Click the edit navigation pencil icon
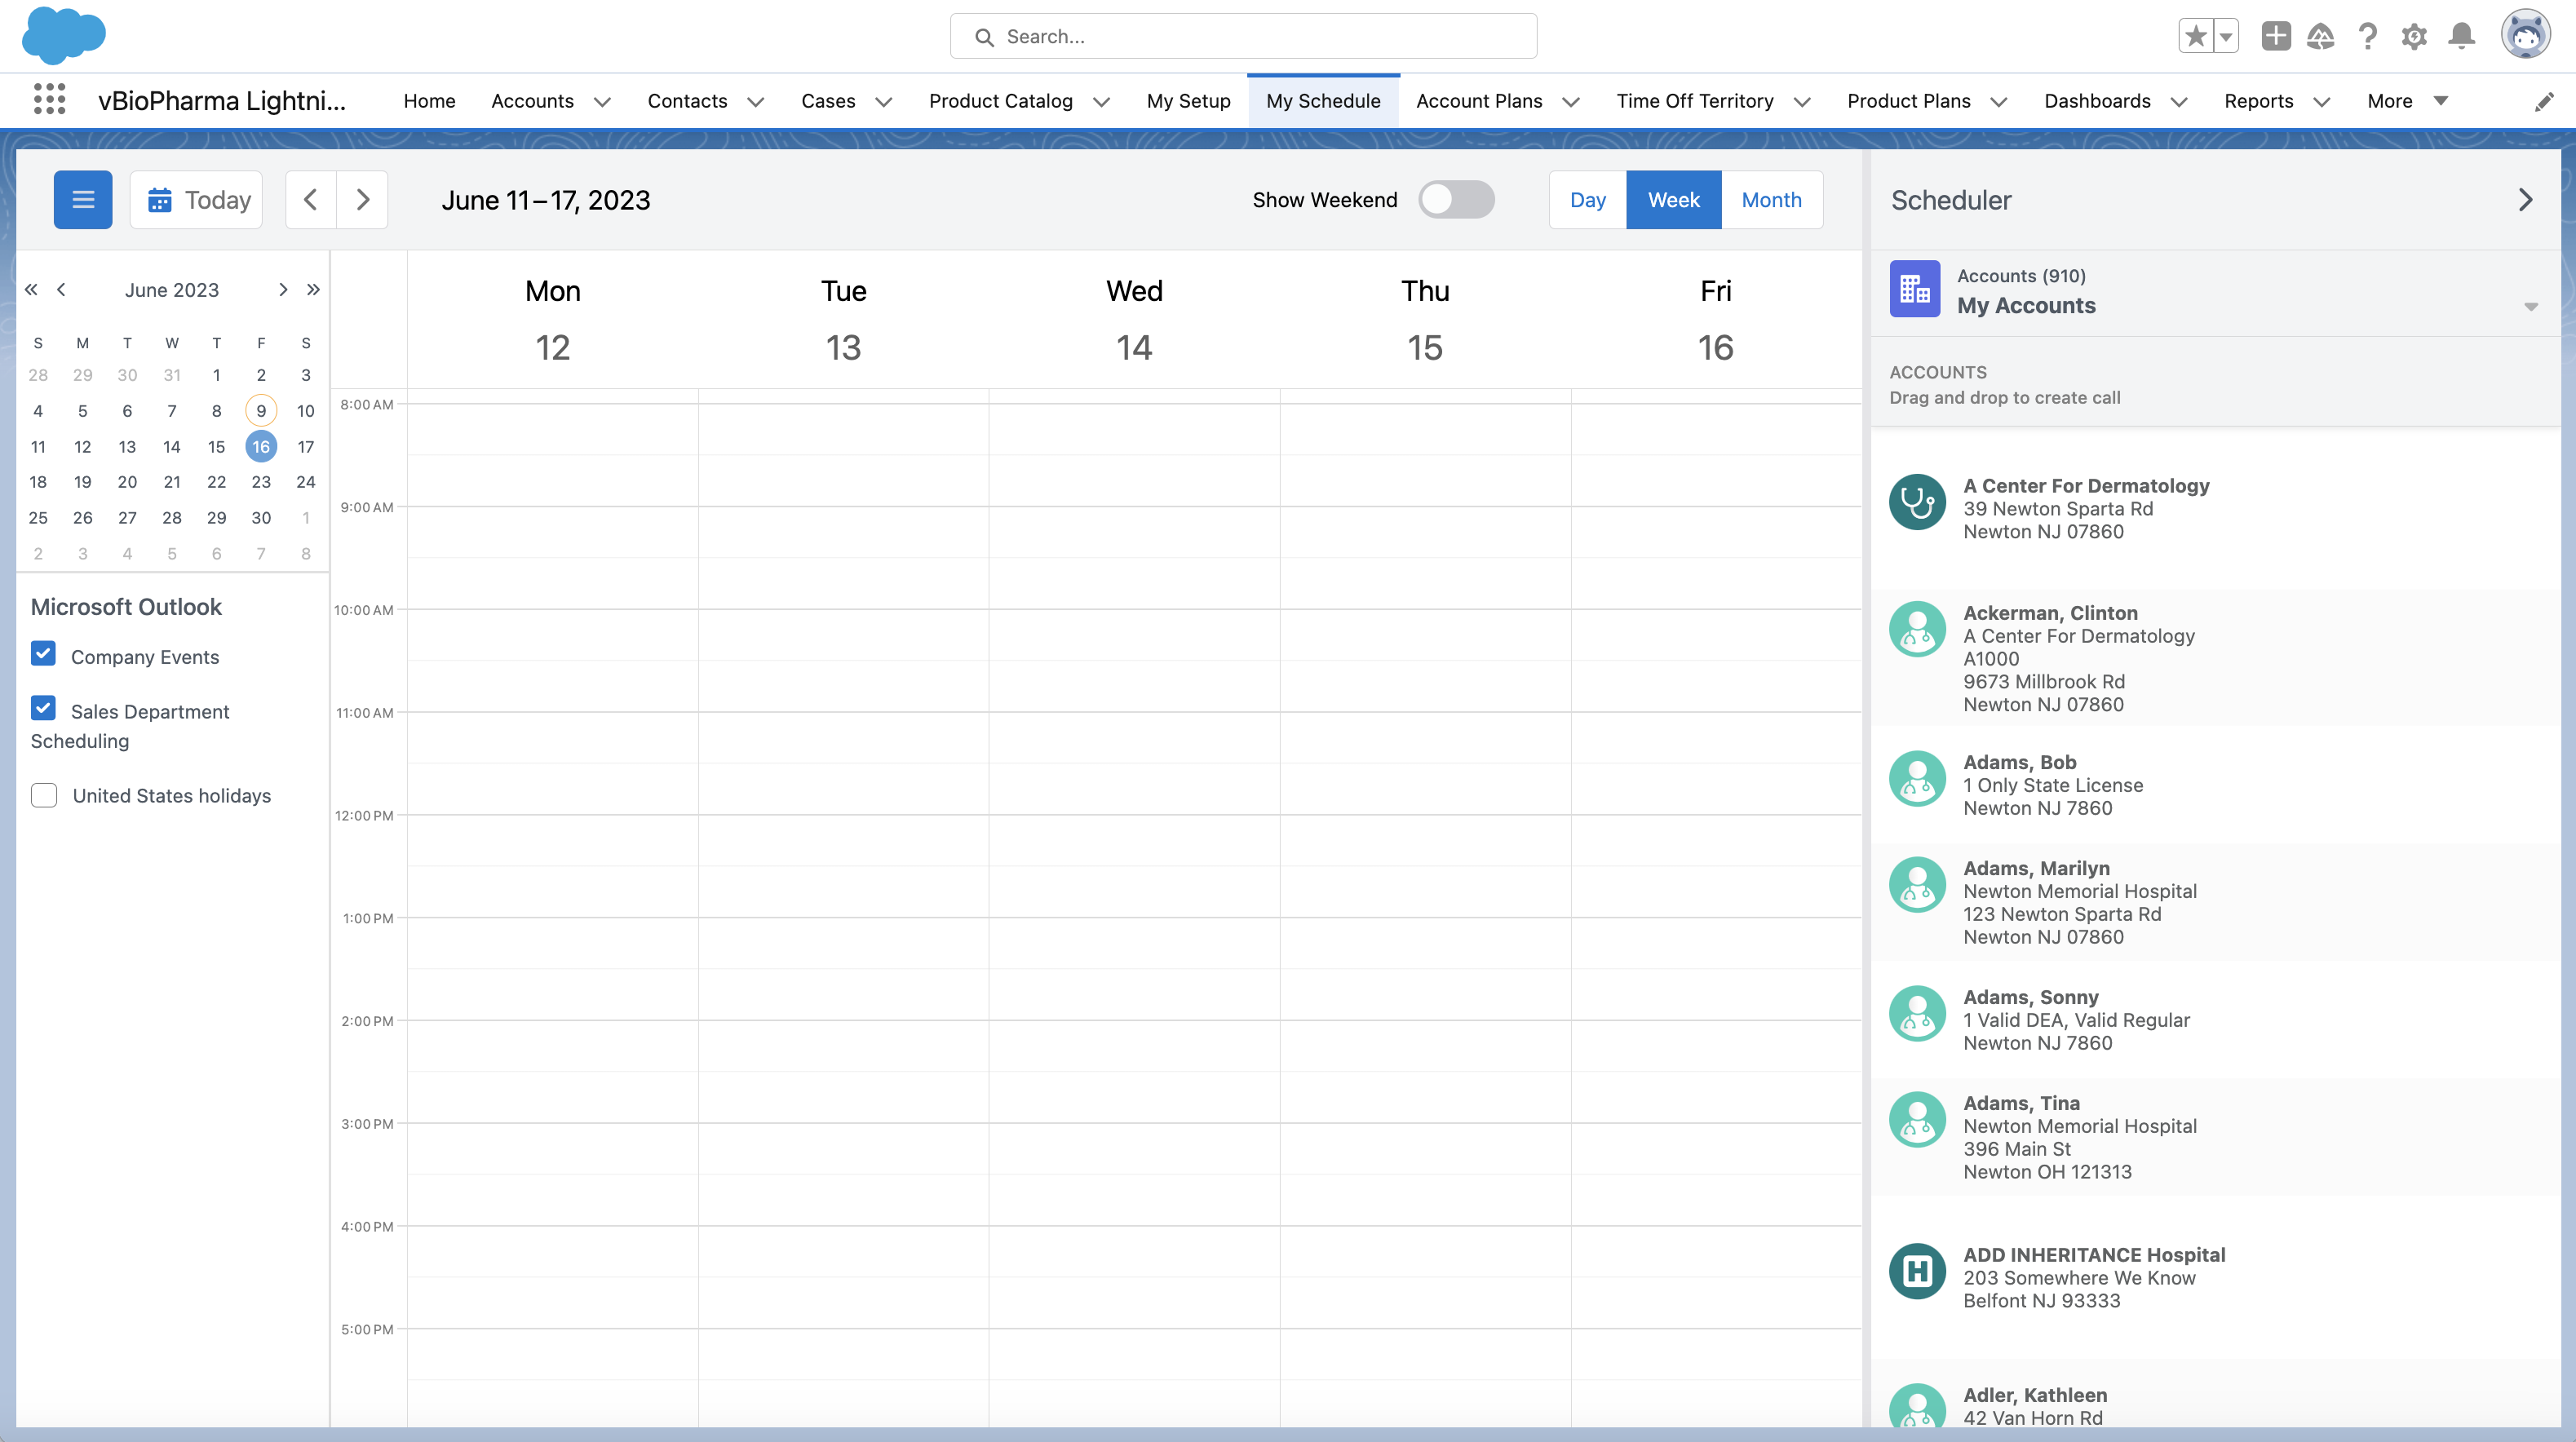 [x=2544, y=101]
